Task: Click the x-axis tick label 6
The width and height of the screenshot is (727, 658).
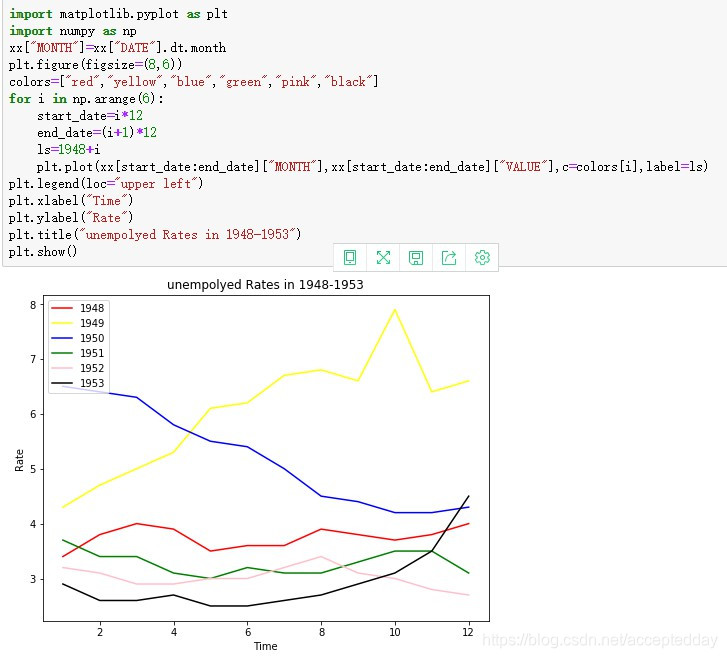Action: point(248,632)
